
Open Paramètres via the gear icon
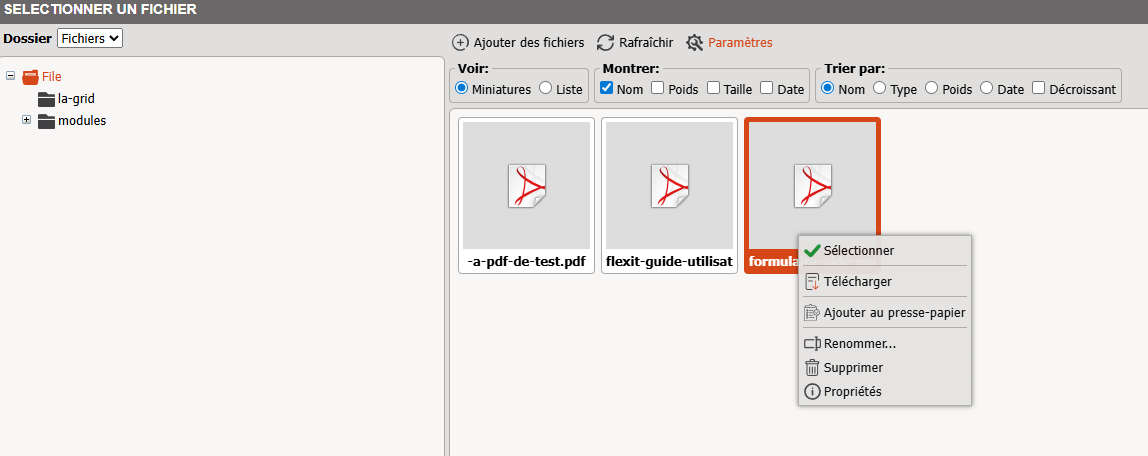coord(695,43)
